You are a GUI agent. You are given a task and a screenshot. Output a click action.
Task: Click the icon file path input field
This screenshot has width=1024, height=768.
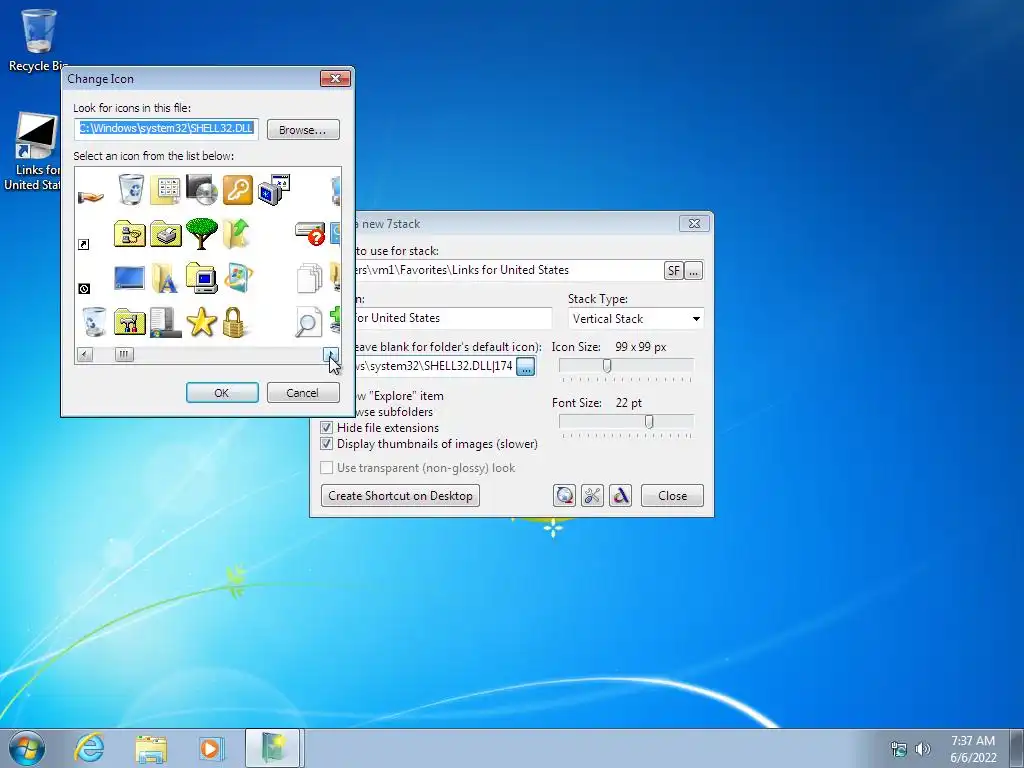click(167, 129)
